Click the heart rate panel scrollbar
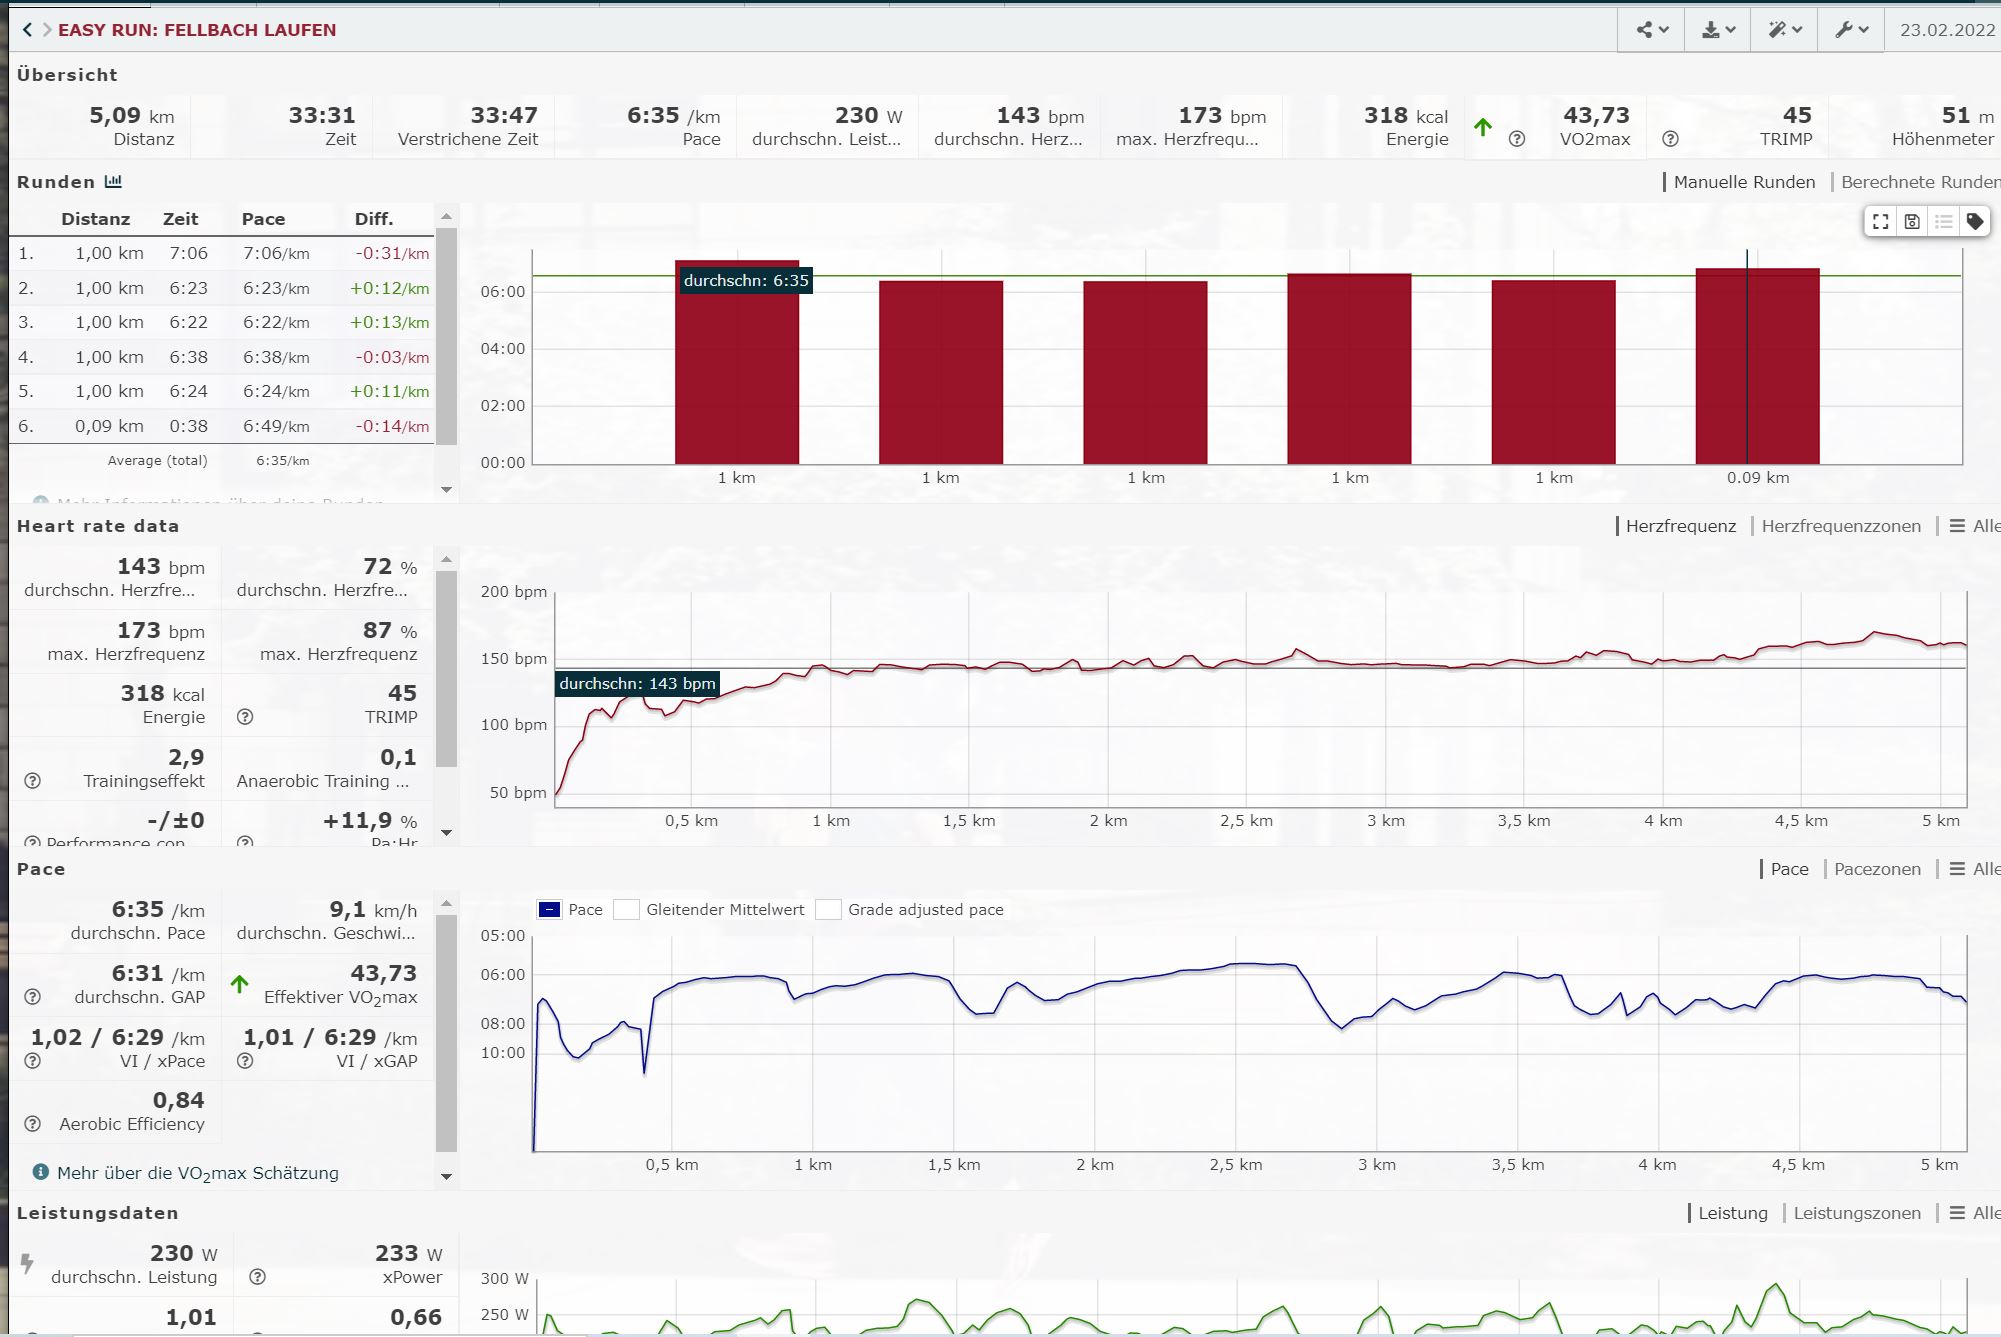 pyautogui.click(x=447, y=670)
